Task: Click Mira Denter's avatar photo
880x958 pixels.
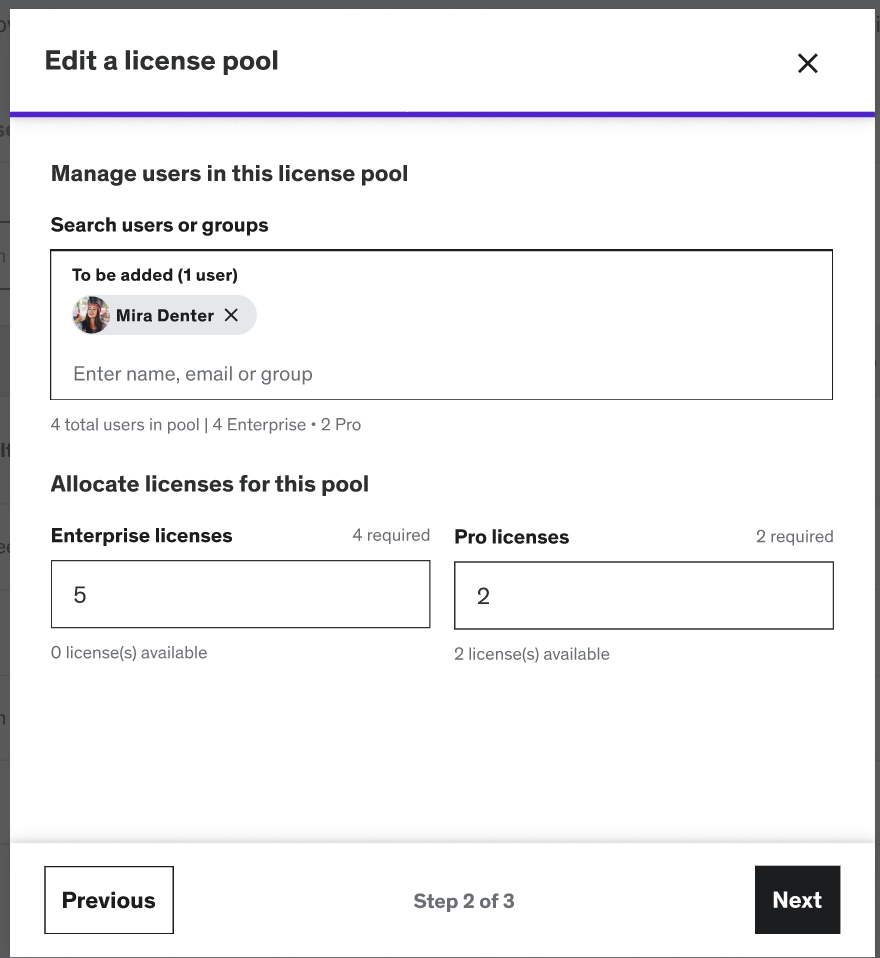Action: tap(91, 315)
